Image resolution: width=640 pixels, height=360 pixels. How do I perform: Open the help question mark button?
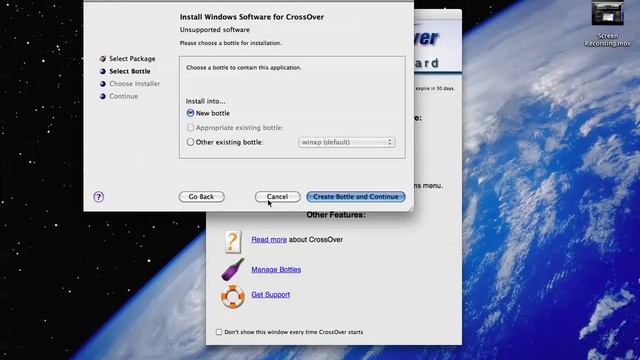point(98,197)
